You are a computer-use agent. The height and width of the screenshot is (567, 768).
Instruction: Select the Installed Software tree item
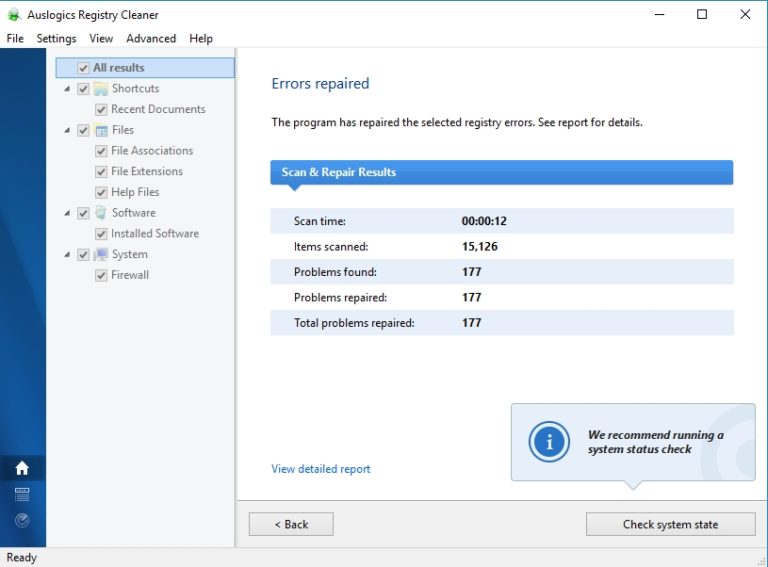(x=155, y=233)
